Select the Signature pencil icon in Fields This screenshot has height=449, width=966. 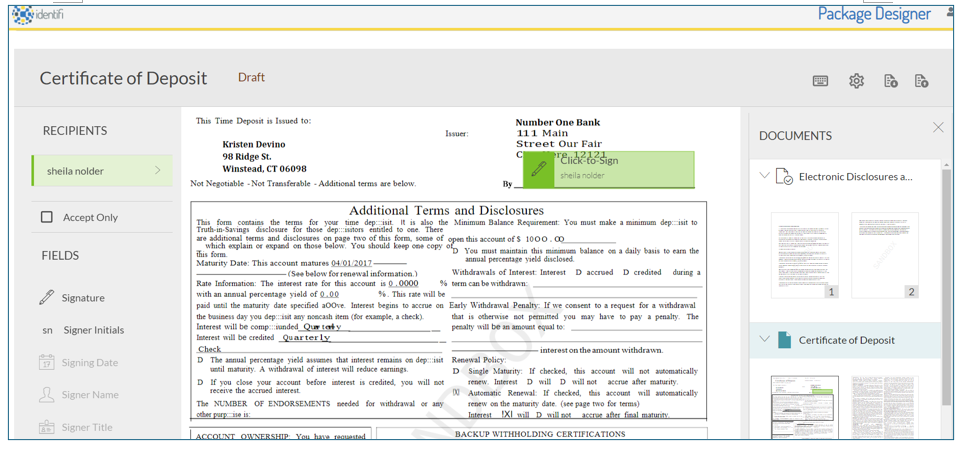point(47,297)
